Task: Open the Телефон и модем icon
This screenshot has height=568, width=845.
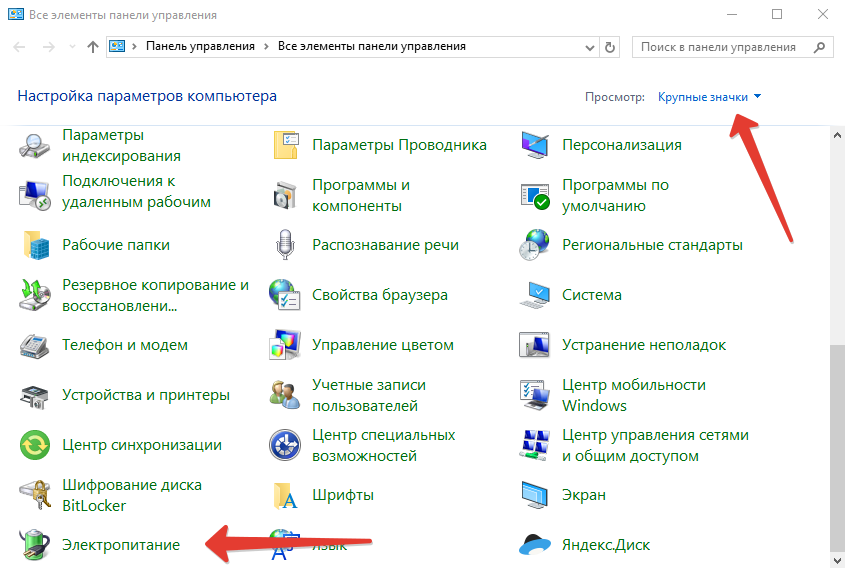Action: click(34, 345)
